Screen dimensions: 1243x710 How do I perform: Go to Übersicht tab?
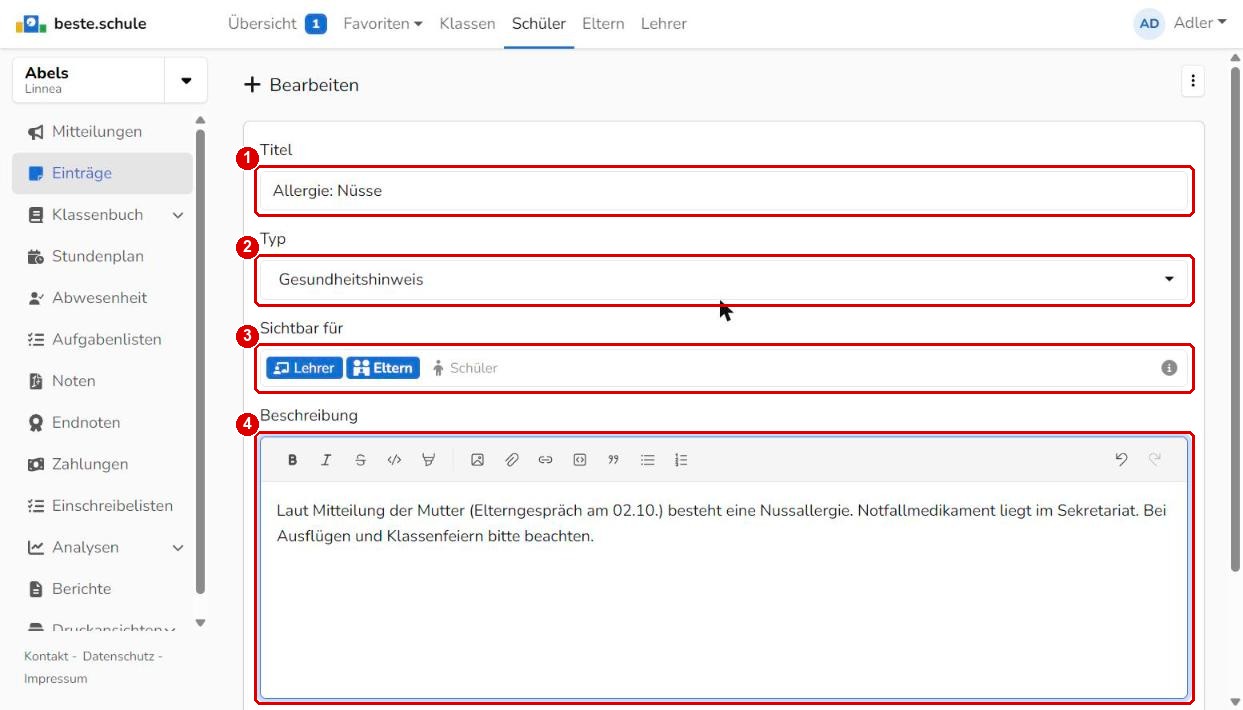(263, 23)
